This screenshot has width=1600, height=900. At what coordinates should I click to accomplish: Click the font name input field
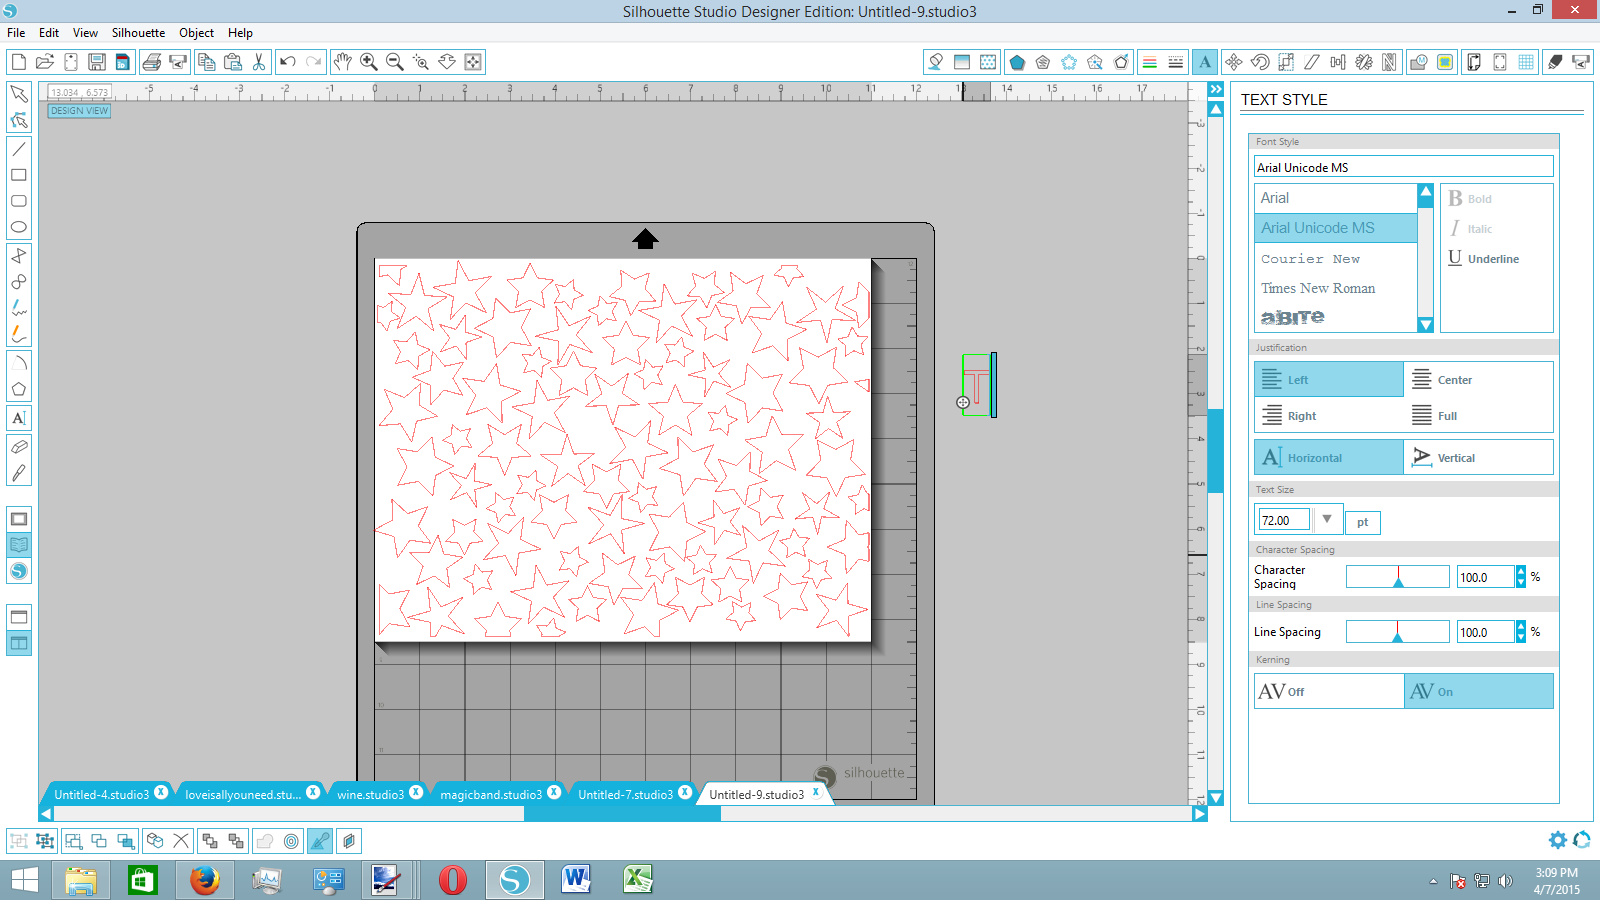(1403, 167)
